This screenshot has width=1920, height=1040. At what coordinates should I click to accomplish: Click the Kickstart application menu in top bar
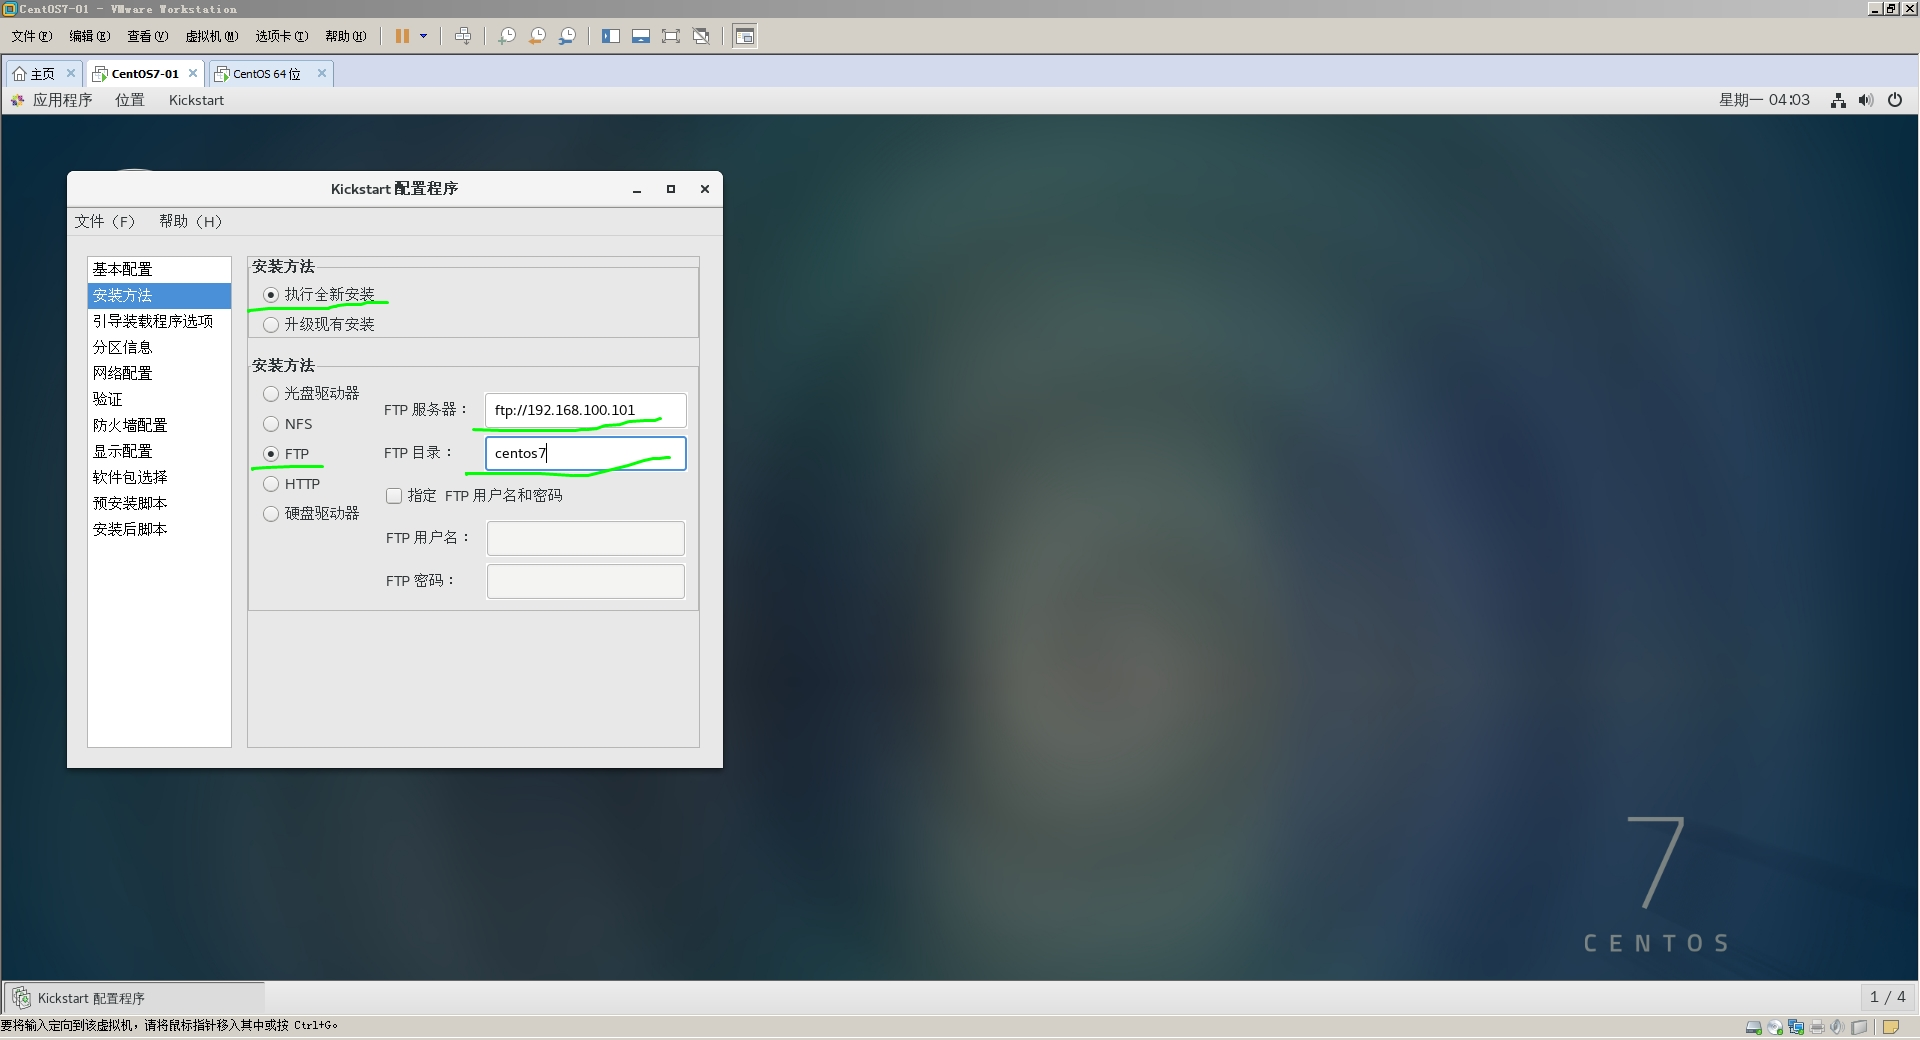pos(196,100)
